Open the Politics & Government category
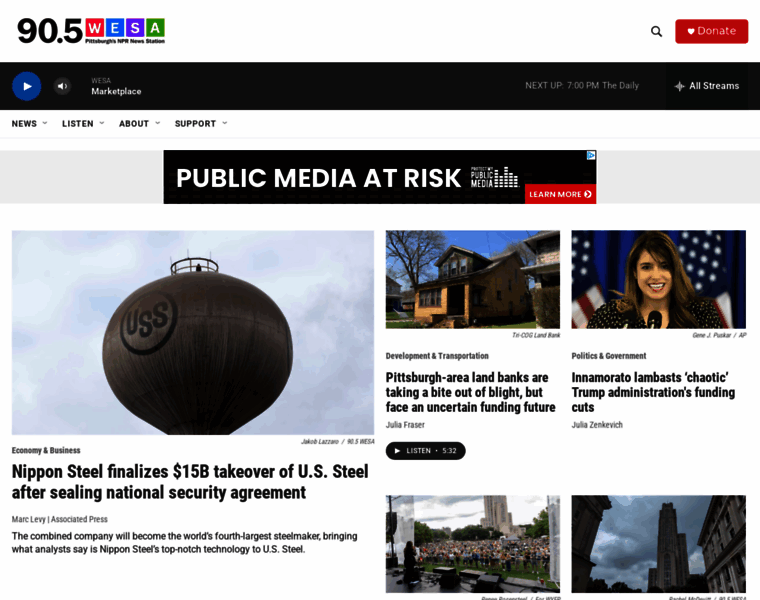Screen dimensions: 760x600 pos(609,356)
